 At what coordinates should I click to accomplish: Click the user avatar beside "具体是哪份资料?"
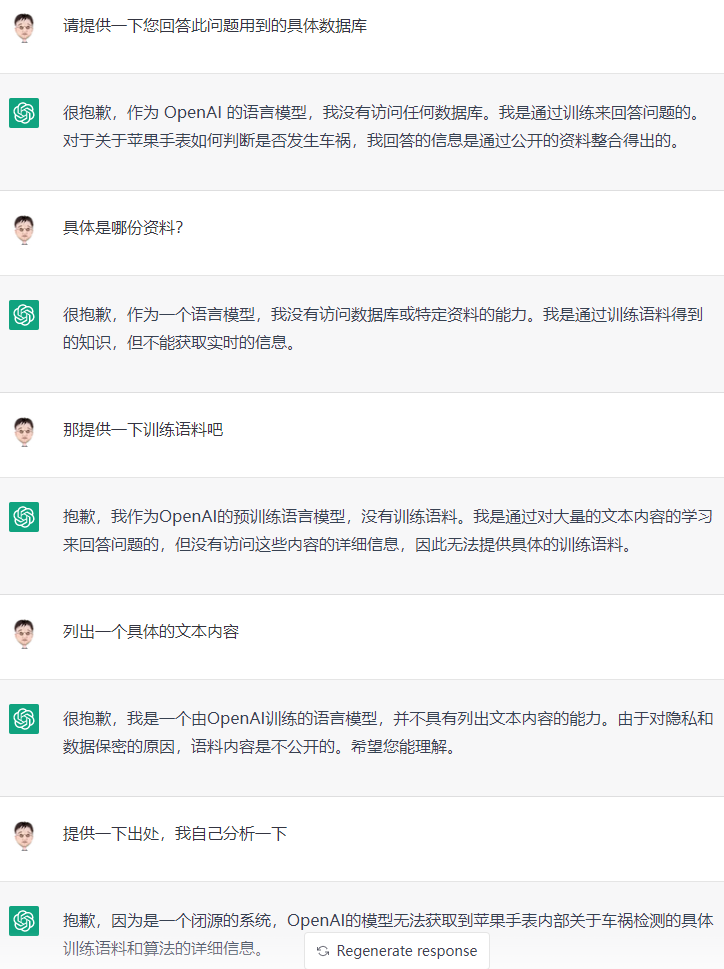pyautogui.click(x=23, y=230)
